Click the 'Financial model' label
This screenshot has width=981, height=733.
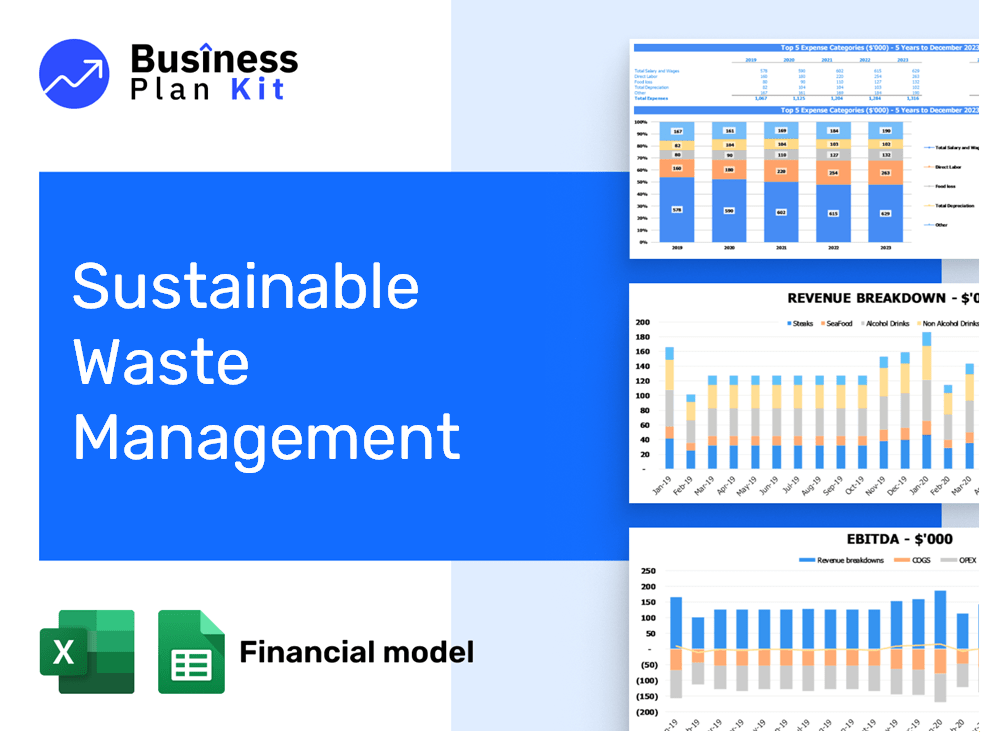click(x=357, y=652)
